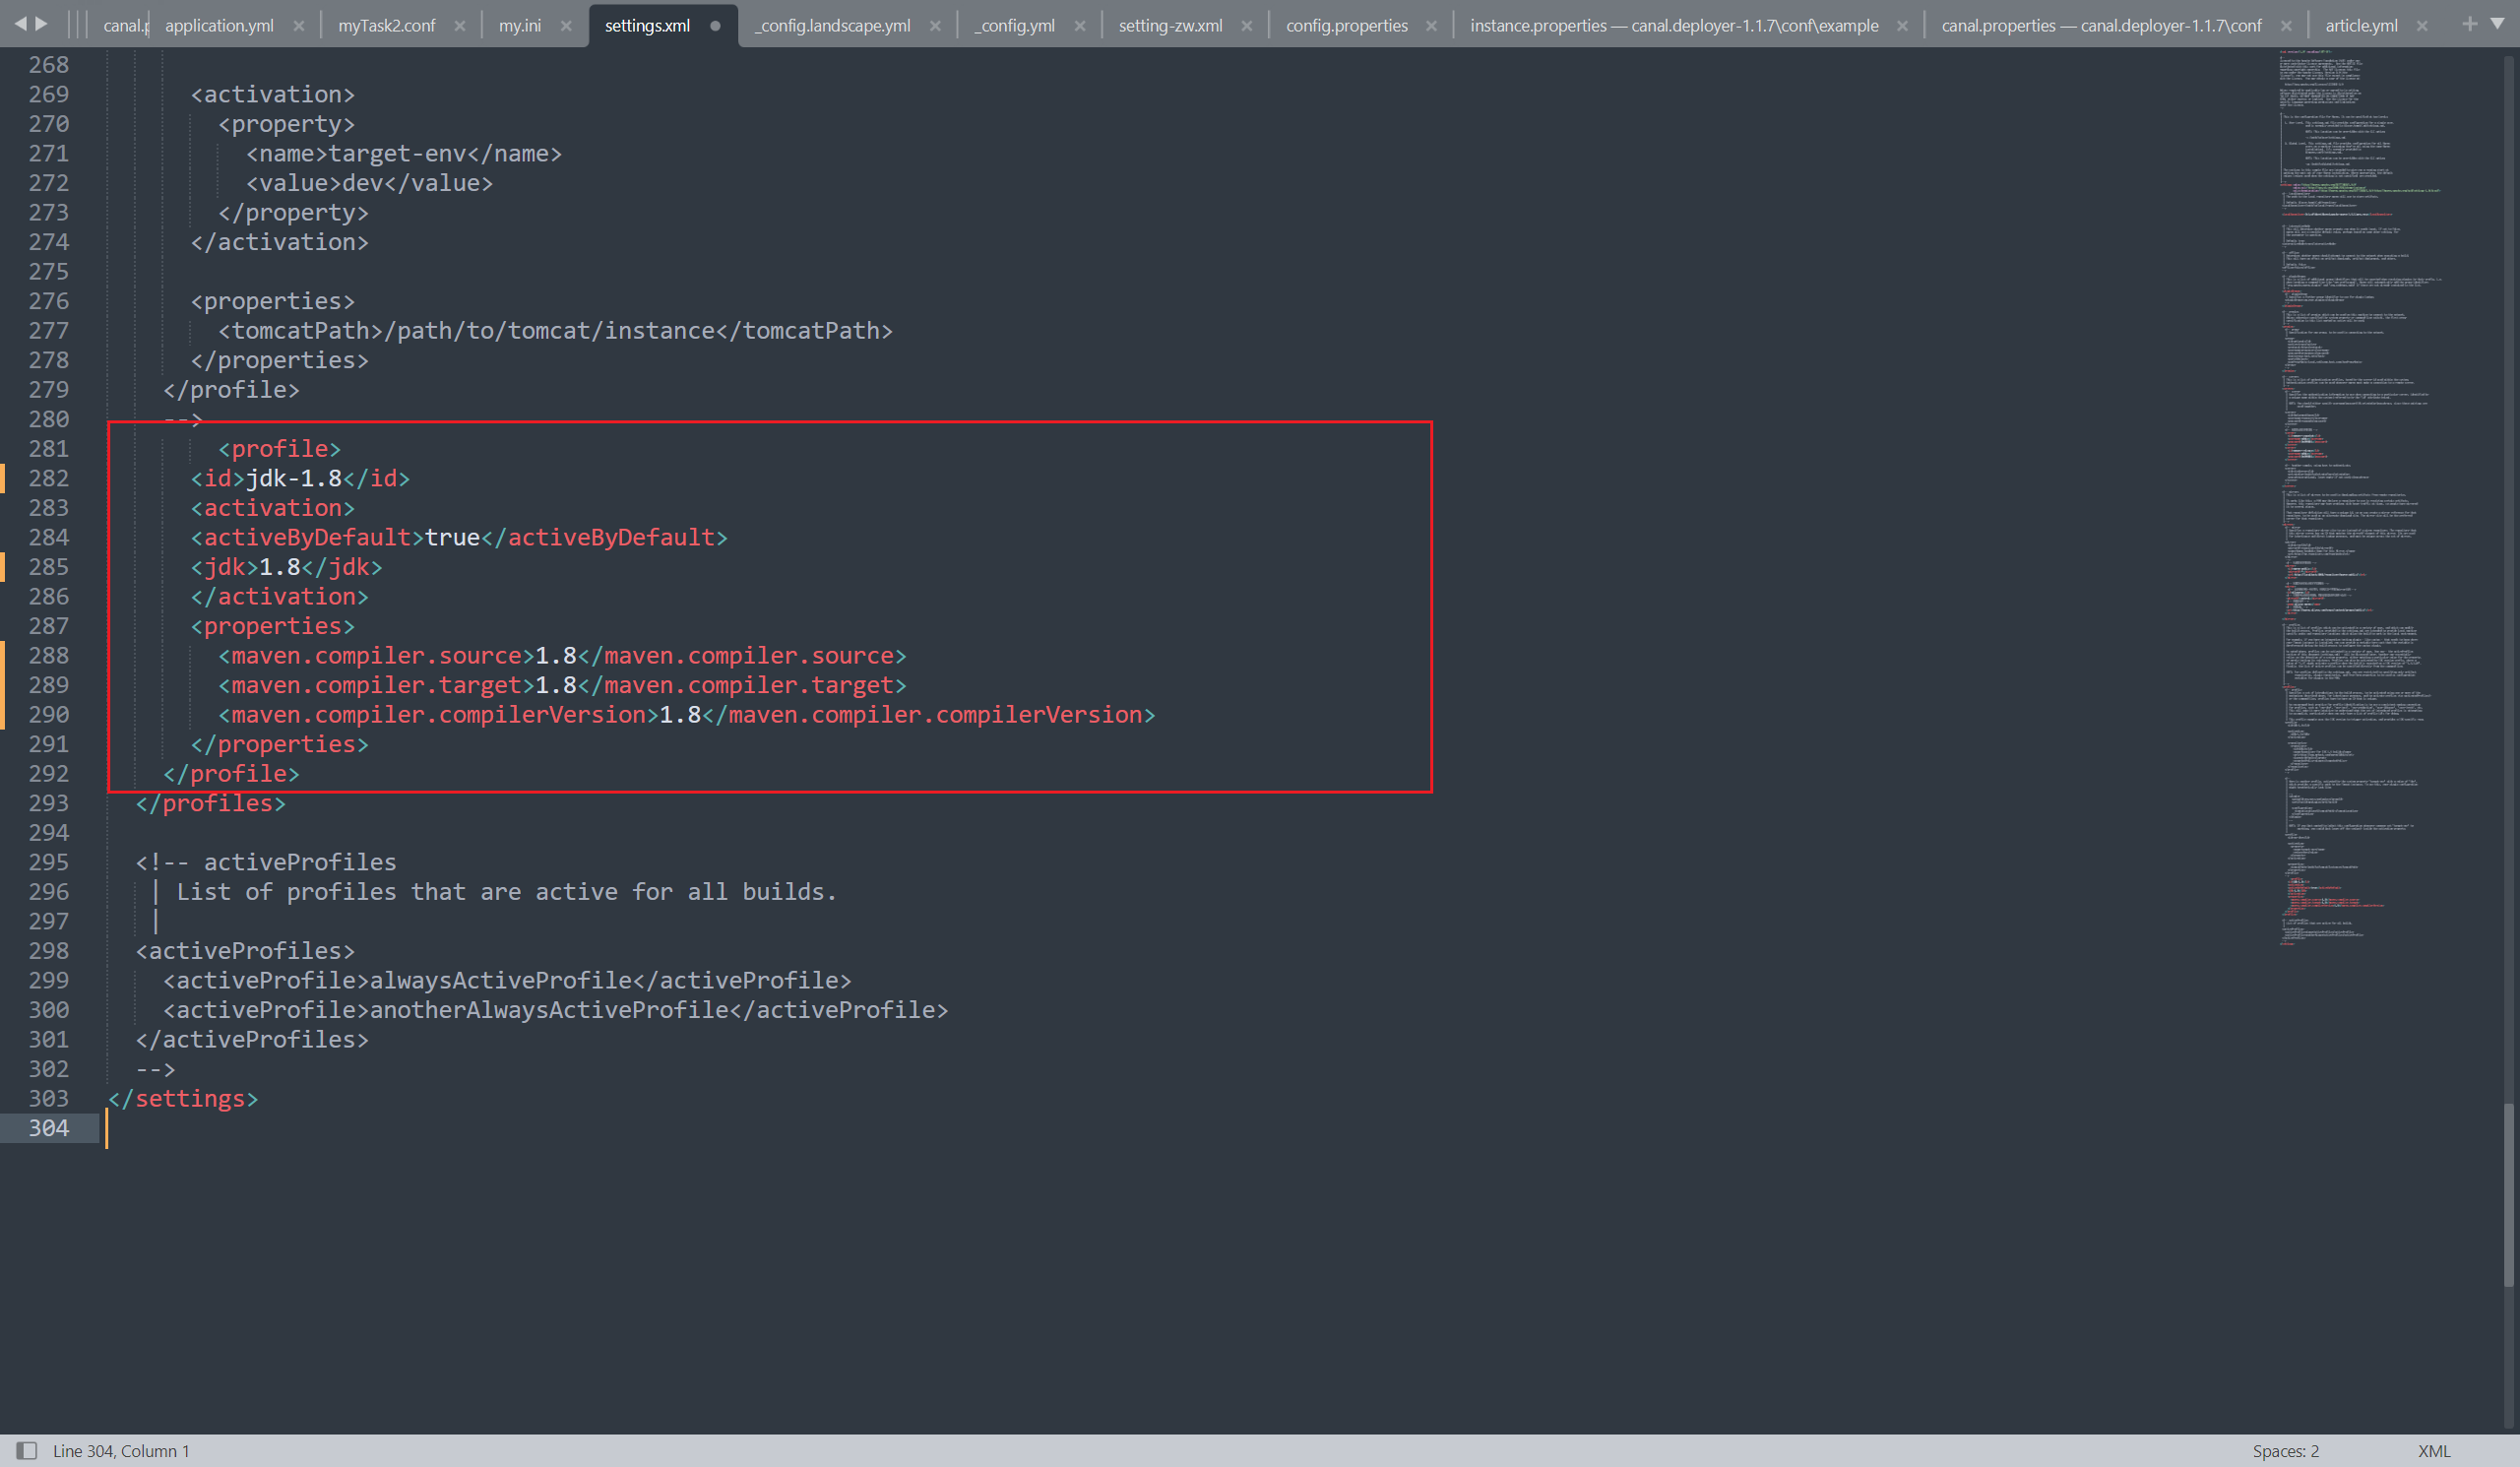Screen dimensions: 2520x1467
Task: Click the maven.compiler.target line
Action: point(562,685)
